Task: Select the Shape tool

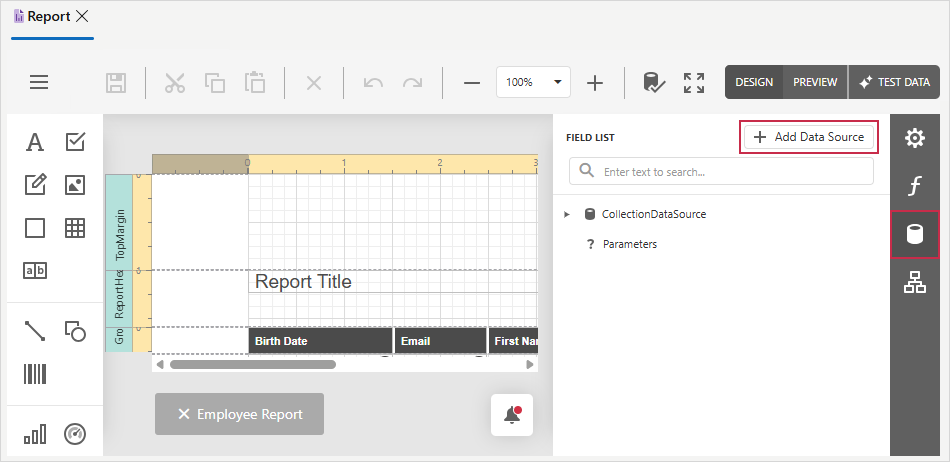Action: [75, 331]
